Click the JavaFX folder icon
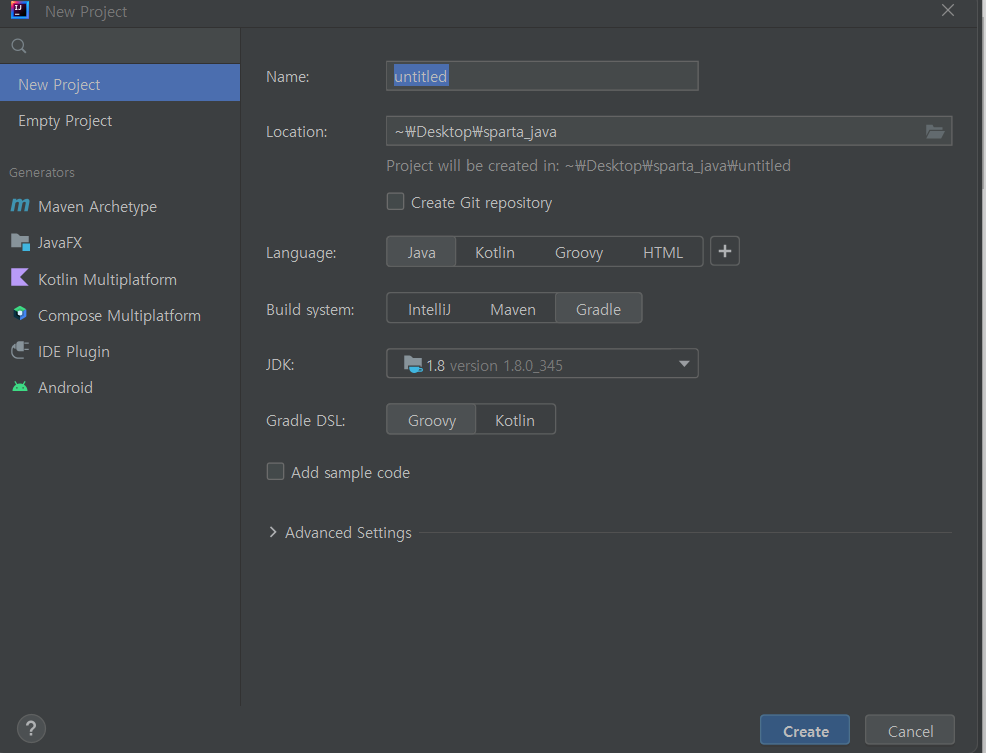This screenshot has width=986, height=753. pyautogui.click(x=20, y=242)
